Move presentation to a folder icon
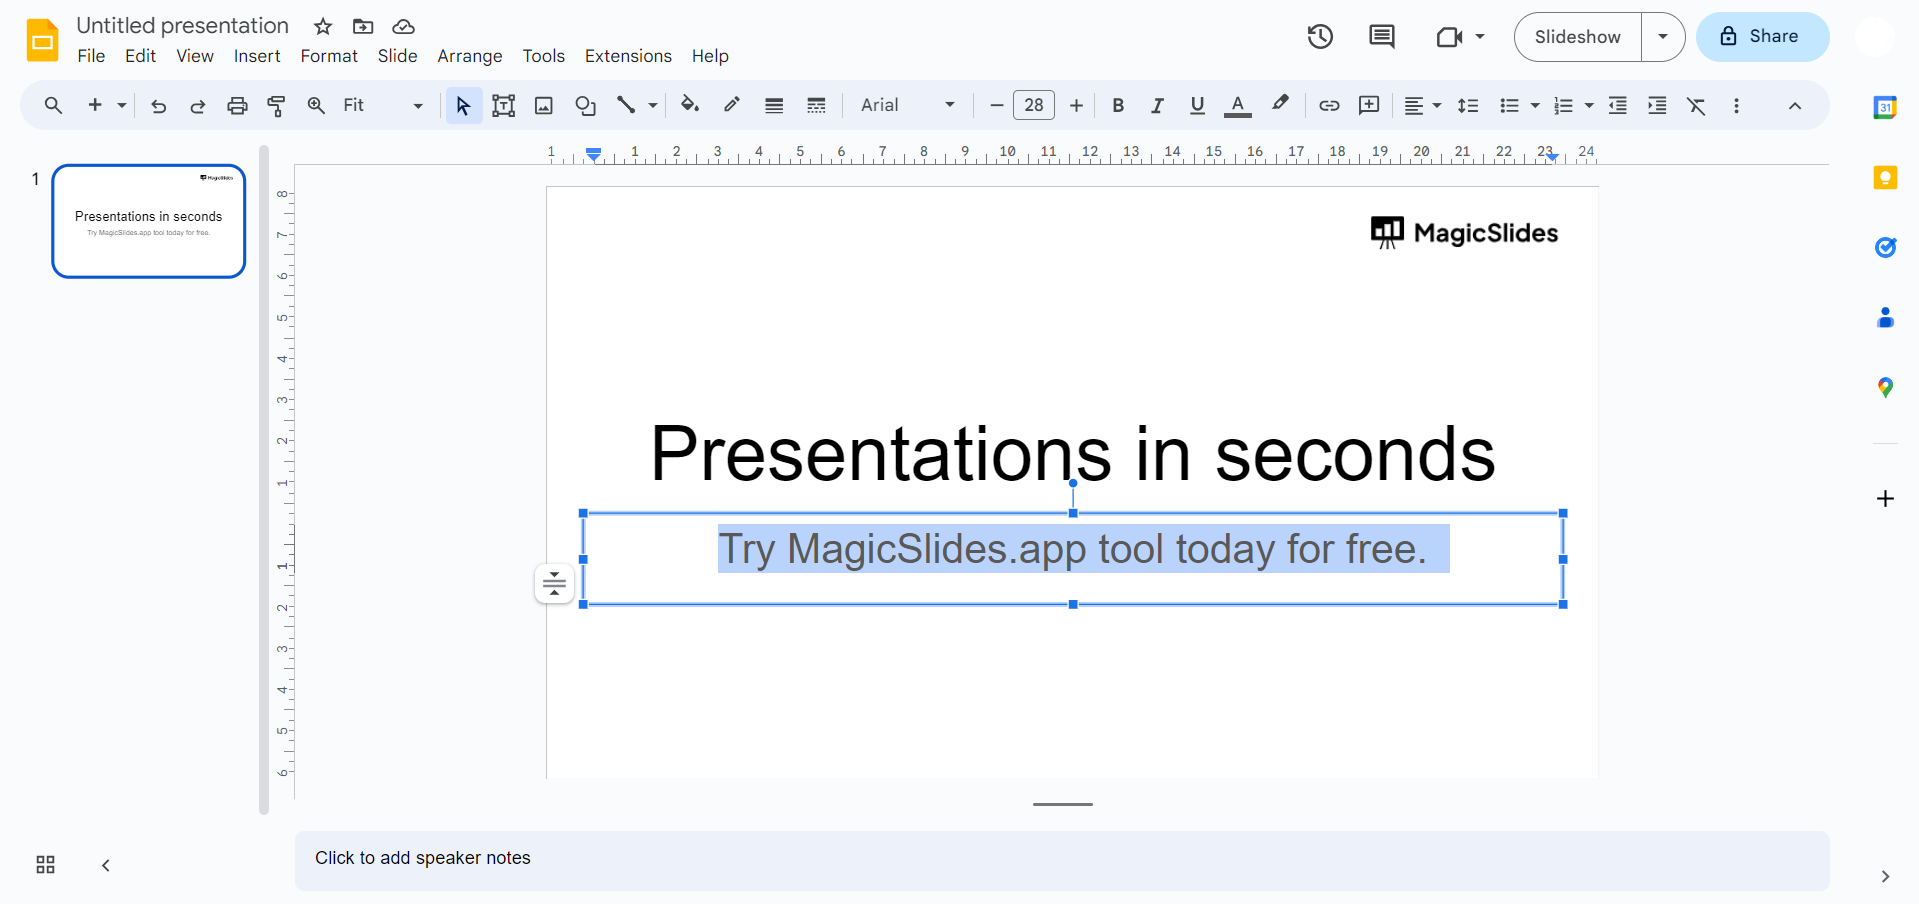The width and height of the screenshot is (1919, 904). 363,27
